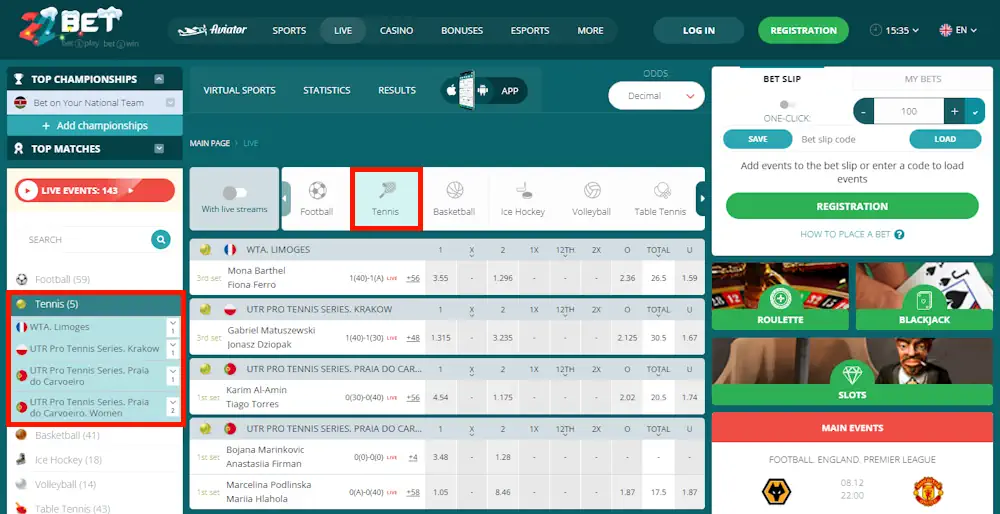Launch the Aviator game
Image resolution: width=1000 pixels, height=514 pixels.
pyautogui.click(x=212, y=30)
